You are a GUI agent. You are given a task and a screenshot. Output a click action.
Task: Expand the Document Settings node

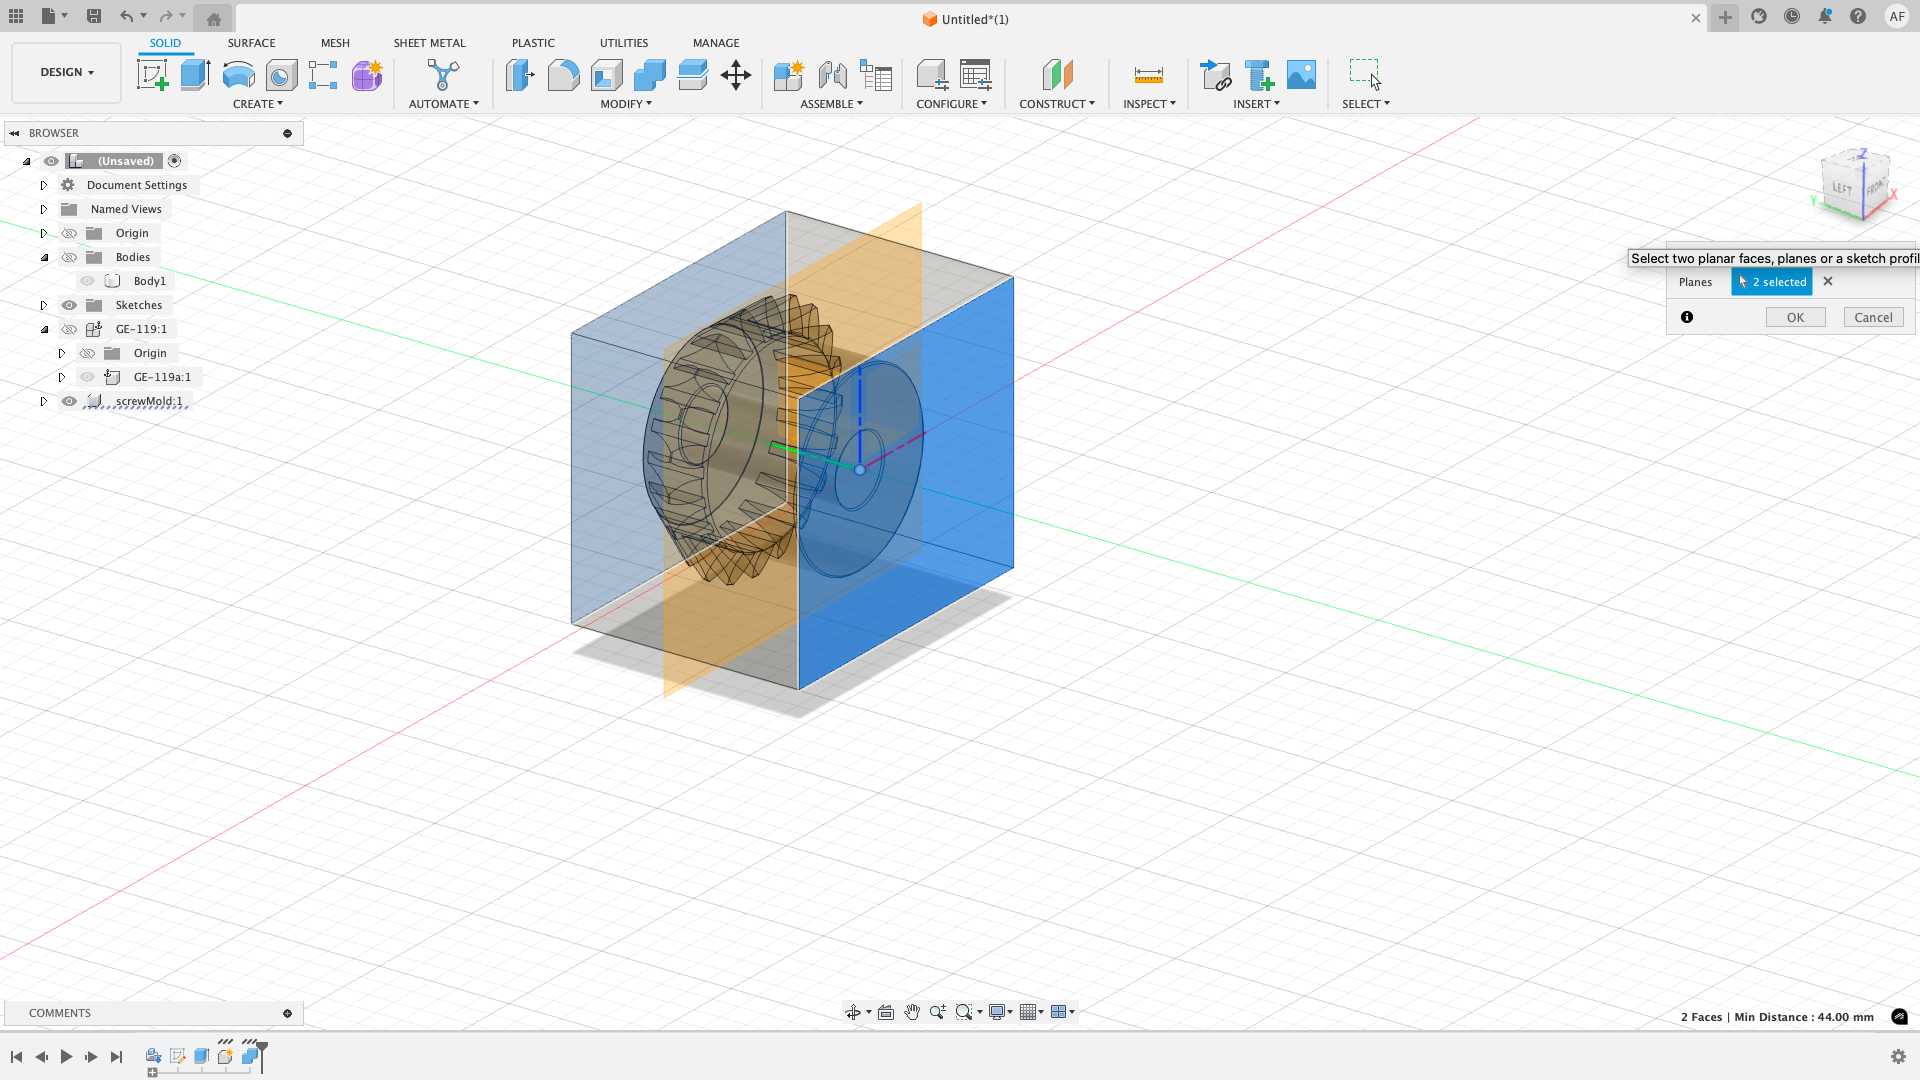43,185
